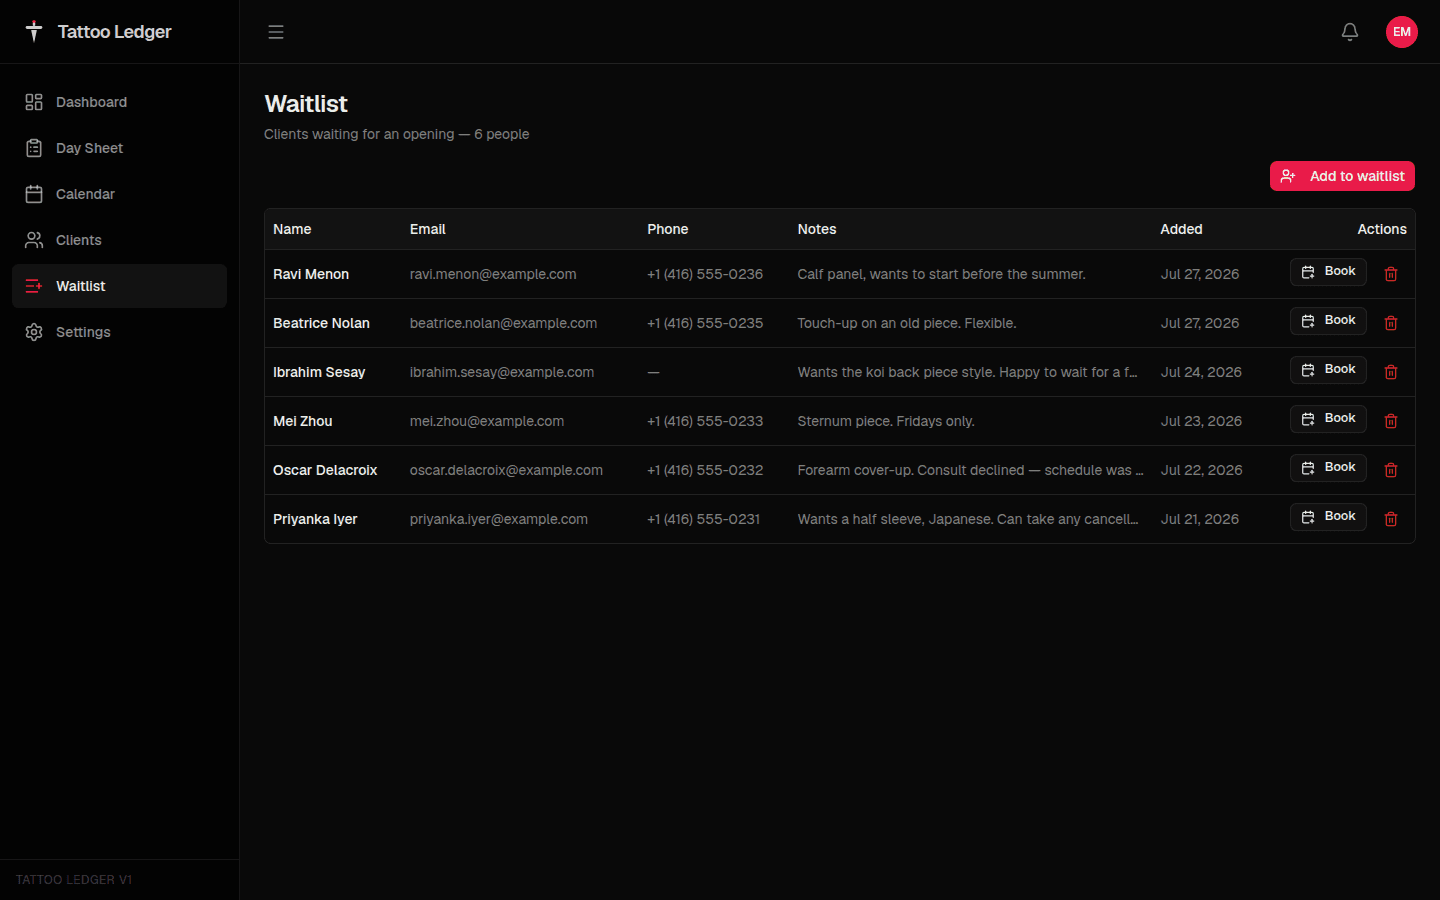This screenshot has height=900, width=1440.
Task: Click phone +1 (416) 555-0233
Action: pyautogui.click(x=705, y=421)
